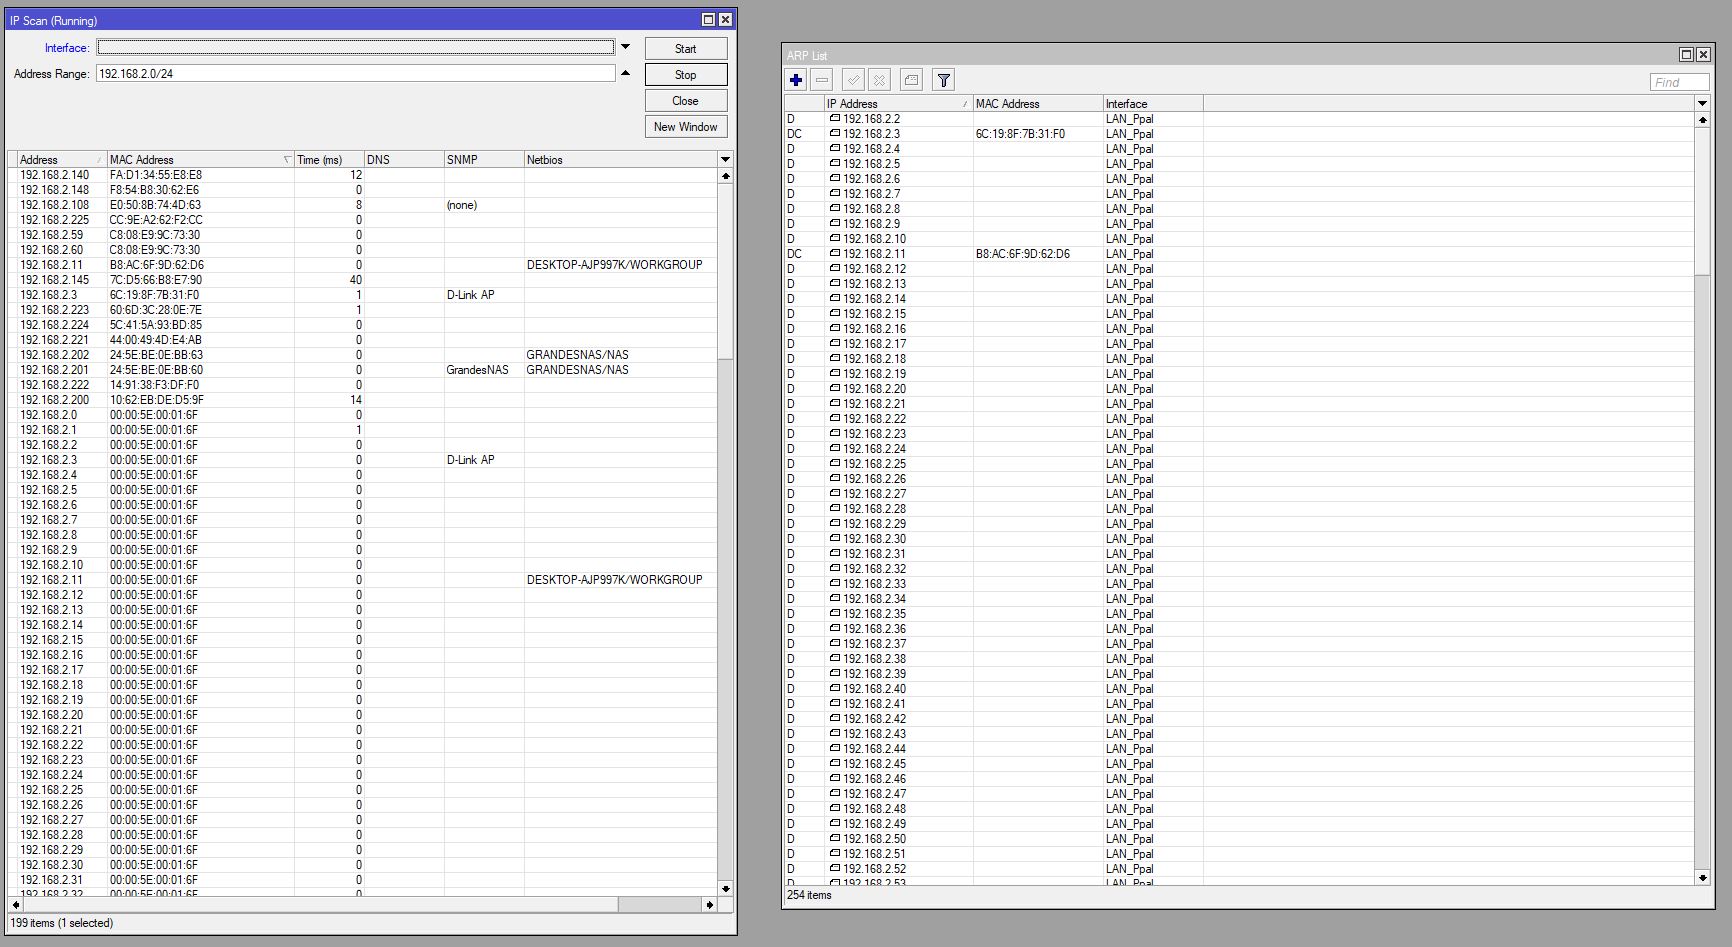Click the entry icon beside 192.168.2.52 in ARP List
1732x947 pixels.
834,869
